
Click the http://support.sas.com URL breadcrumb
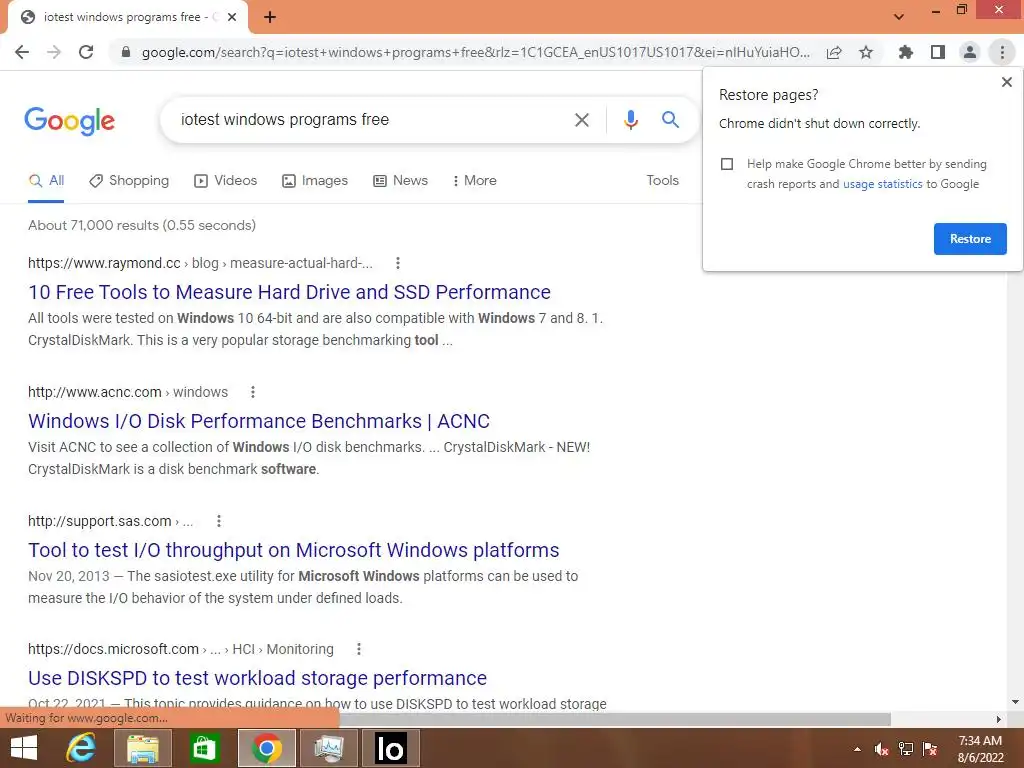point(110,520)
